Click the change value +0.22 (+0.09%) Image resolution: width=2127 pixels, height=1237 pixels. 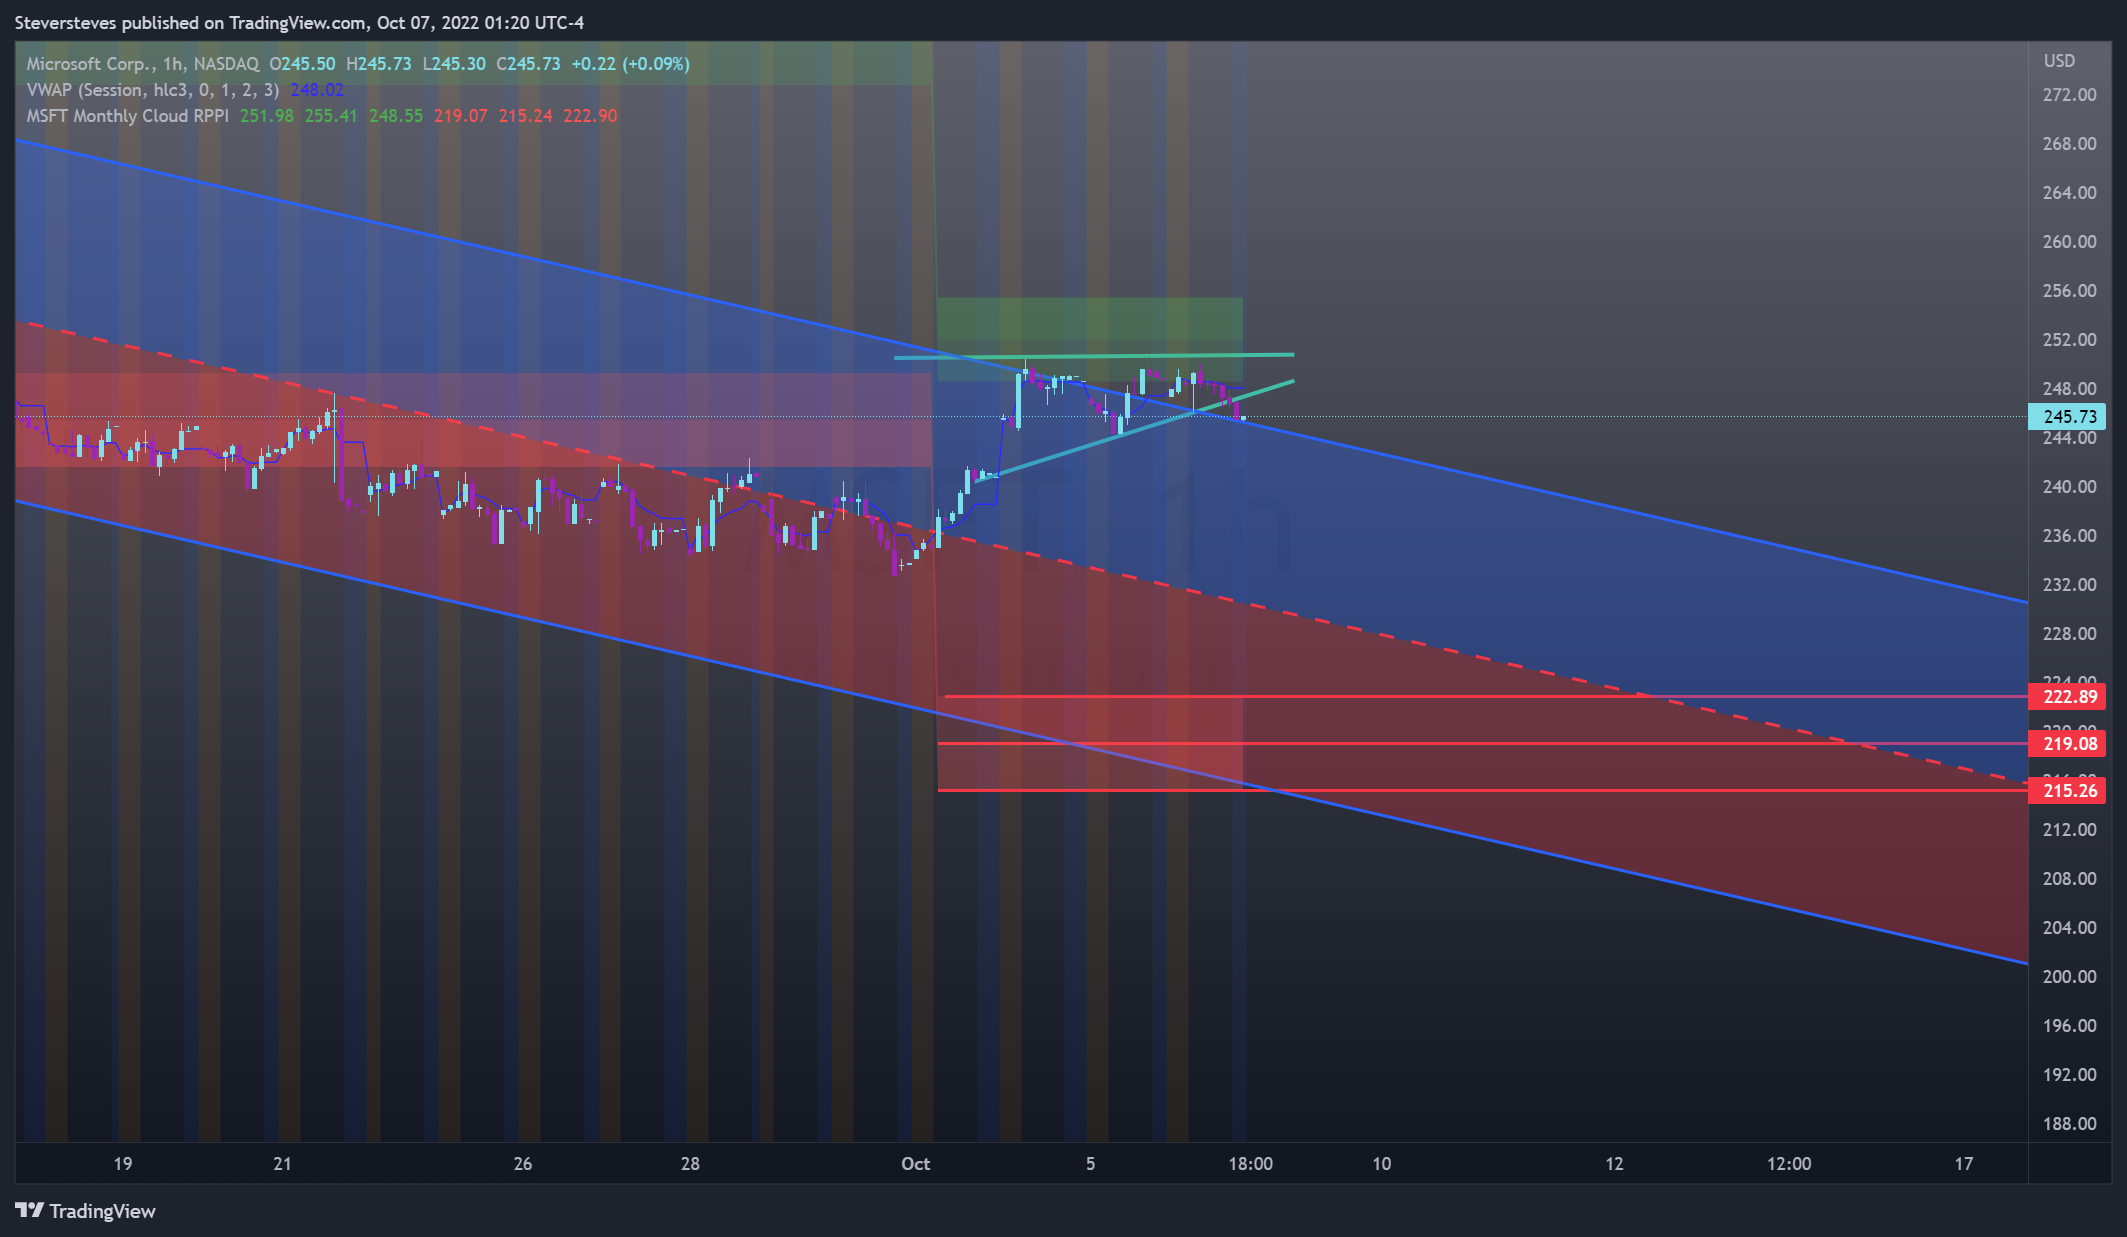(630, 63)
